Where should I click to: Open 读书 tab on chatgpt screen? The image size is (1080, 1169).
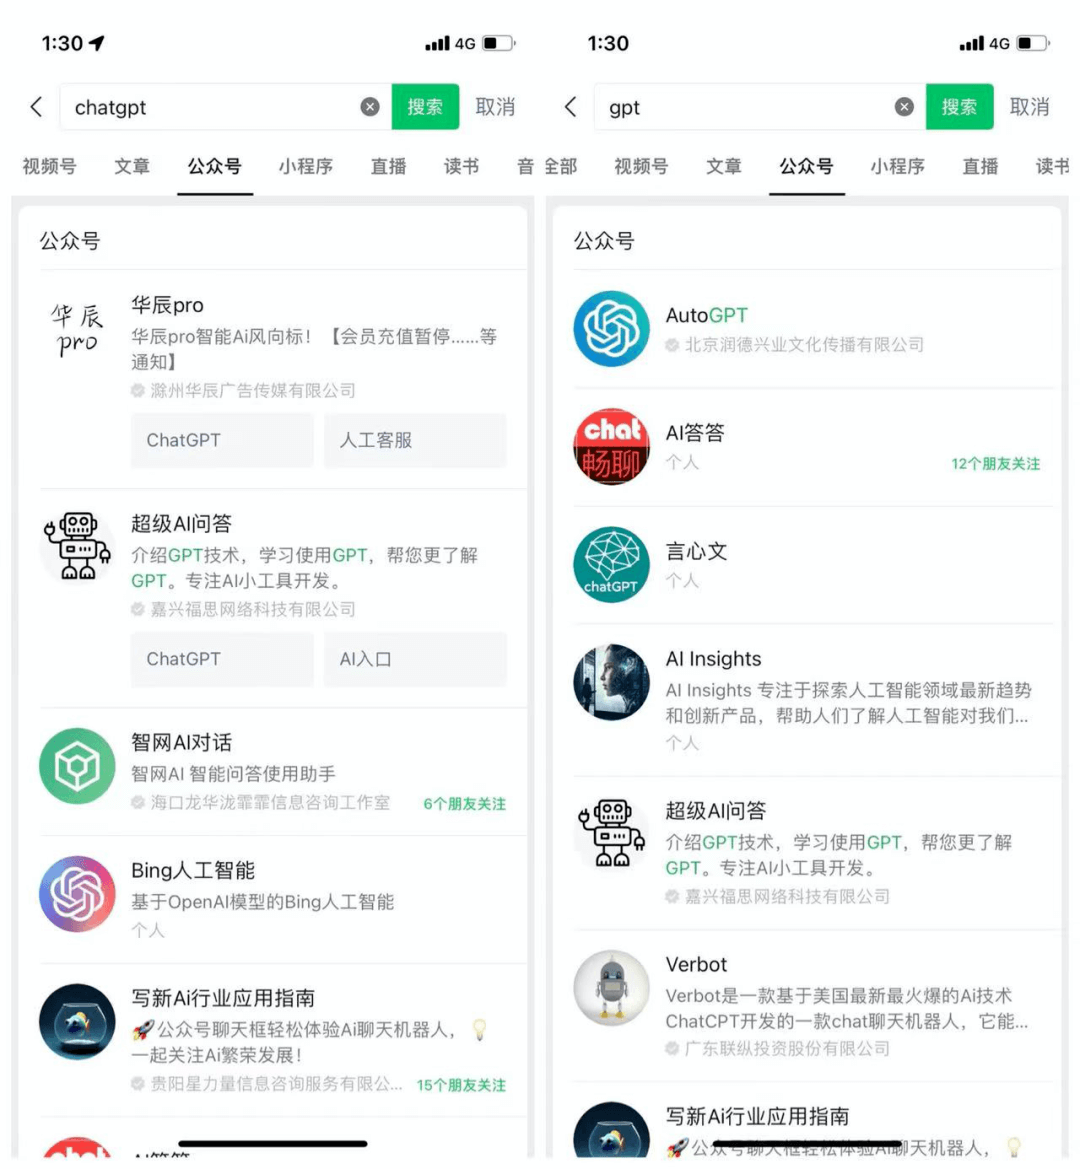(x=461, y=166)
